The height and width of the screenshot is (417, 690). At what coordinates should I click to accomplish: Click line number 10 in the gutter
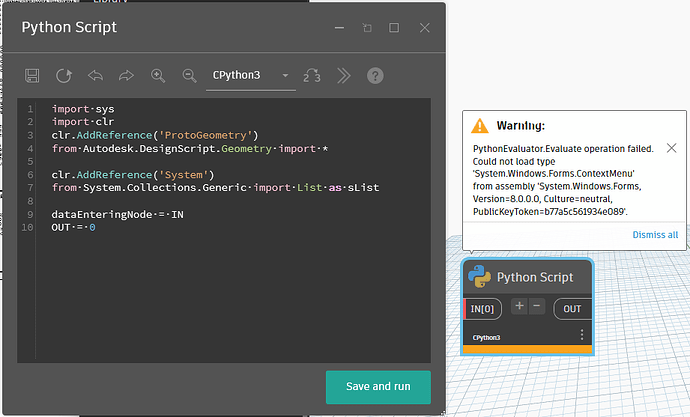(27, 227)
